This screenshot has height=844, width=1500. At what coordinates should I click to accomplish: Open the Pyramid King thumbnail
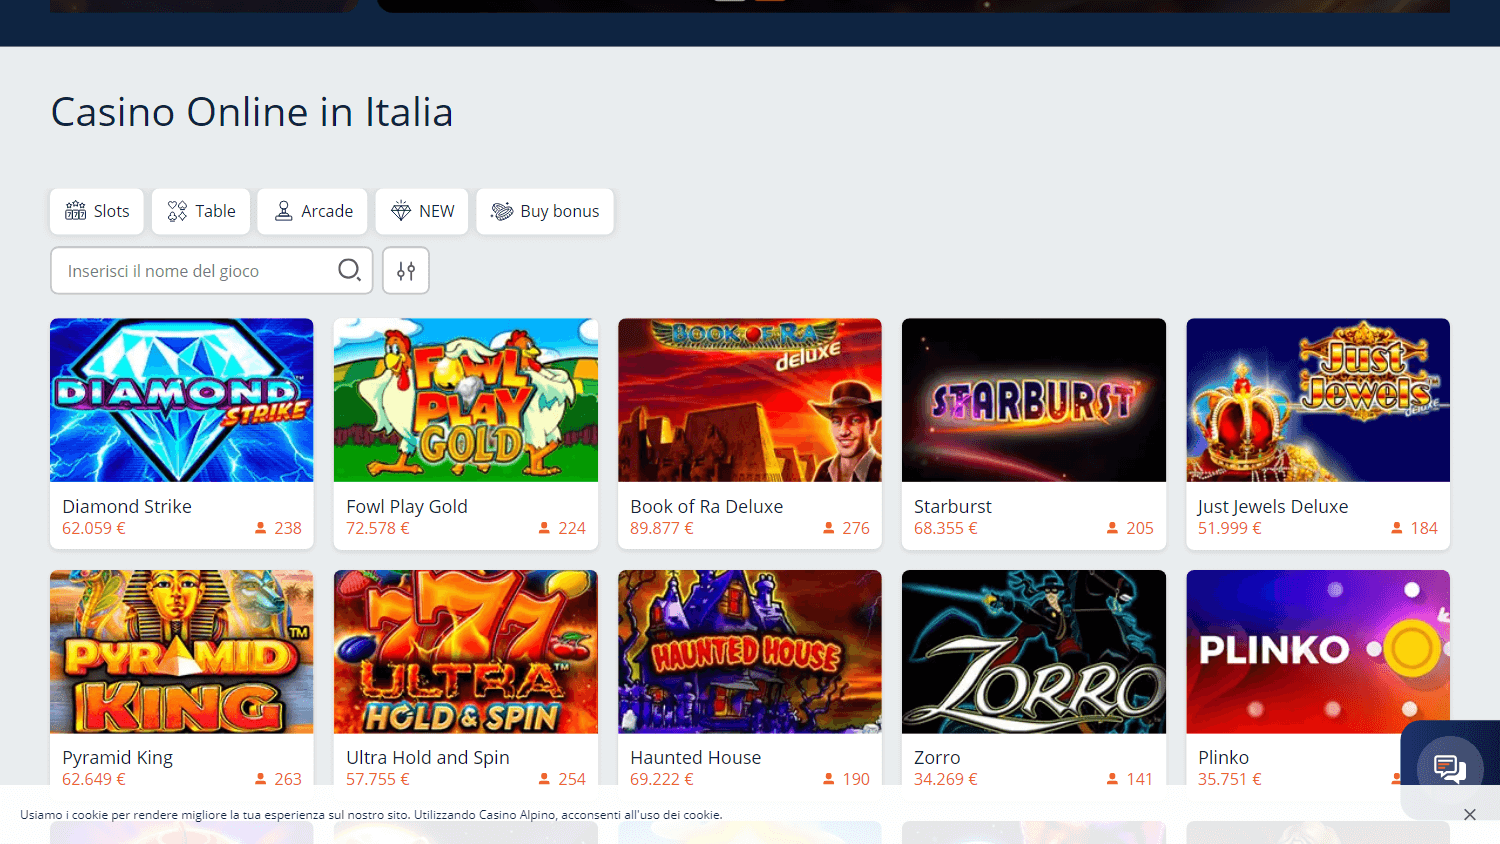tap(181, 651)
